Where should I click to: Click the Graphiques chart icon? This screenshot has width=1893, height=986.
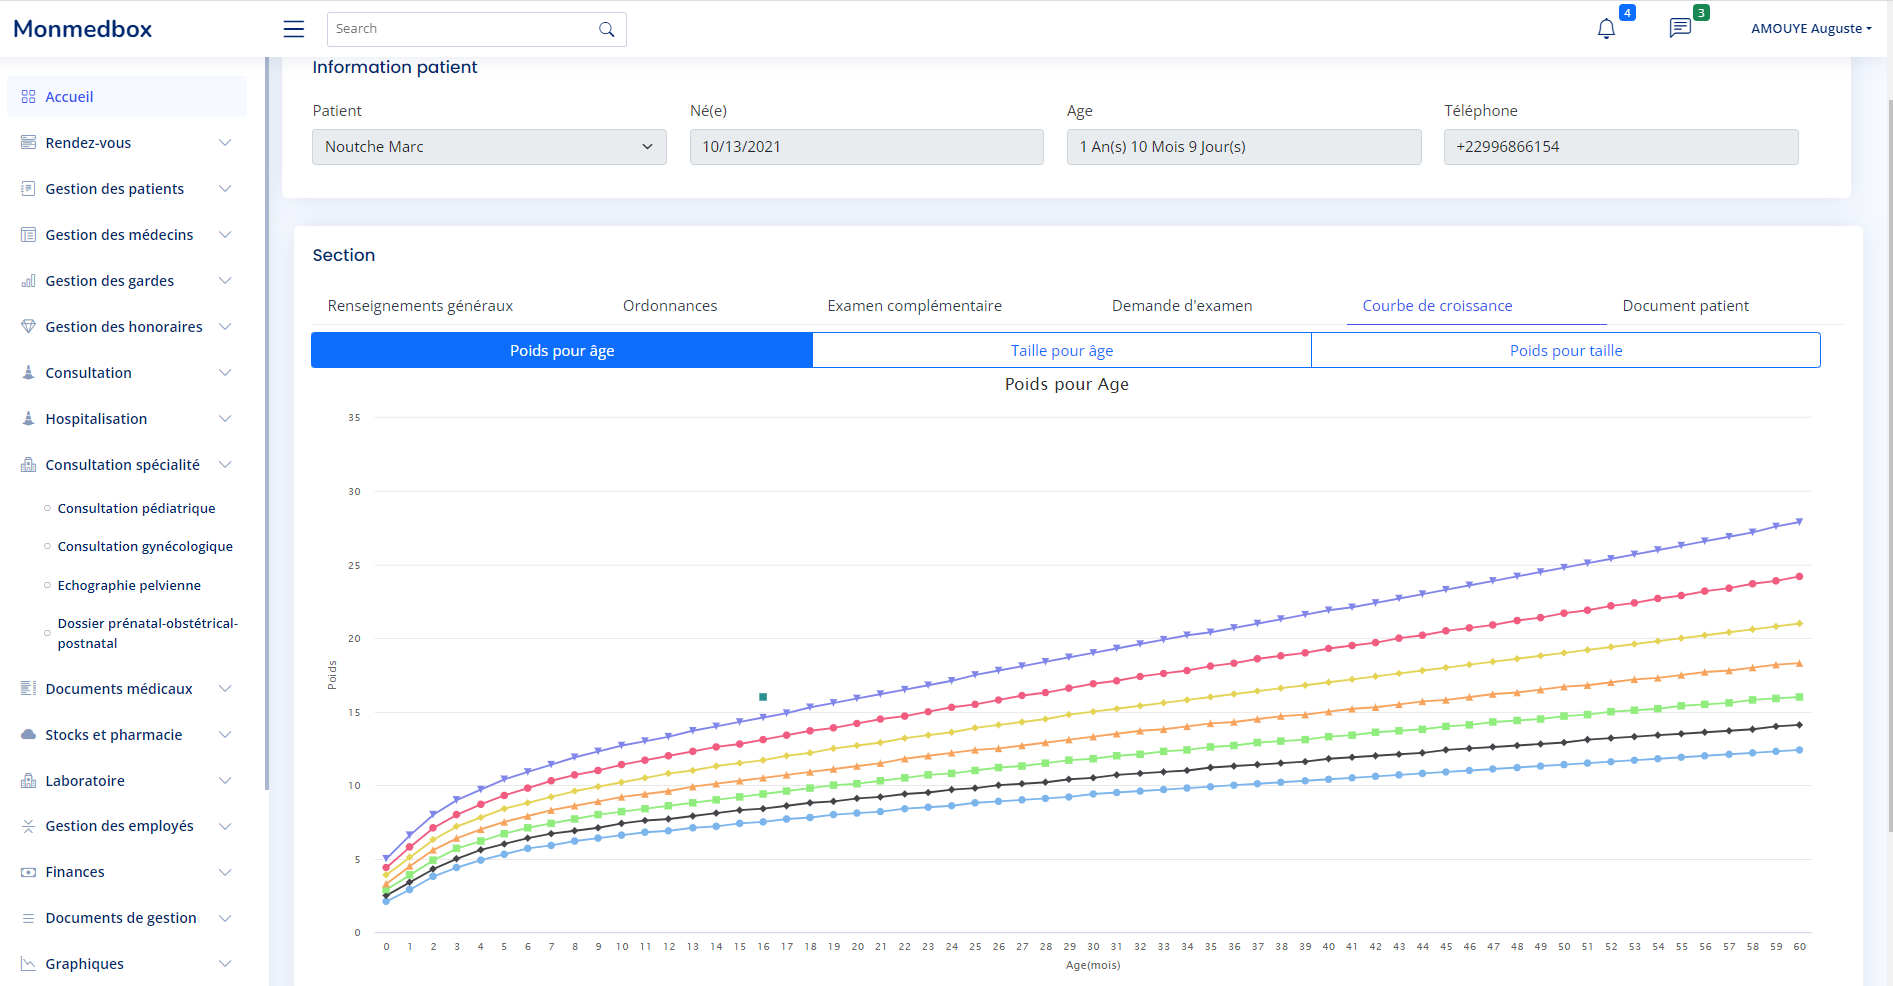pyautogui.click(x=28, y=964)
